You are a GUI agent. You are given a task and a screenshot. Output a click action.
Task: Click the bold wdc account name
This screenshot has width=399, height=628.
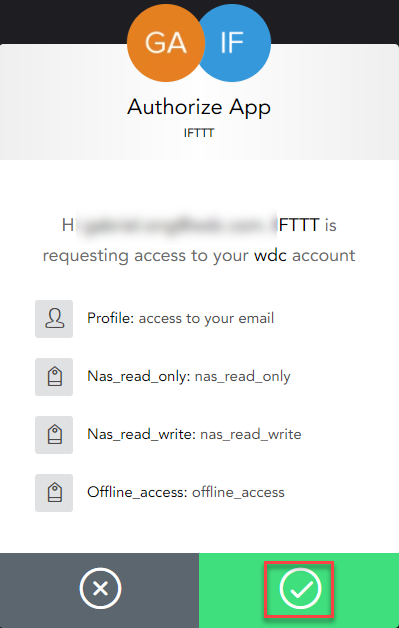click(x=270, y=256)
